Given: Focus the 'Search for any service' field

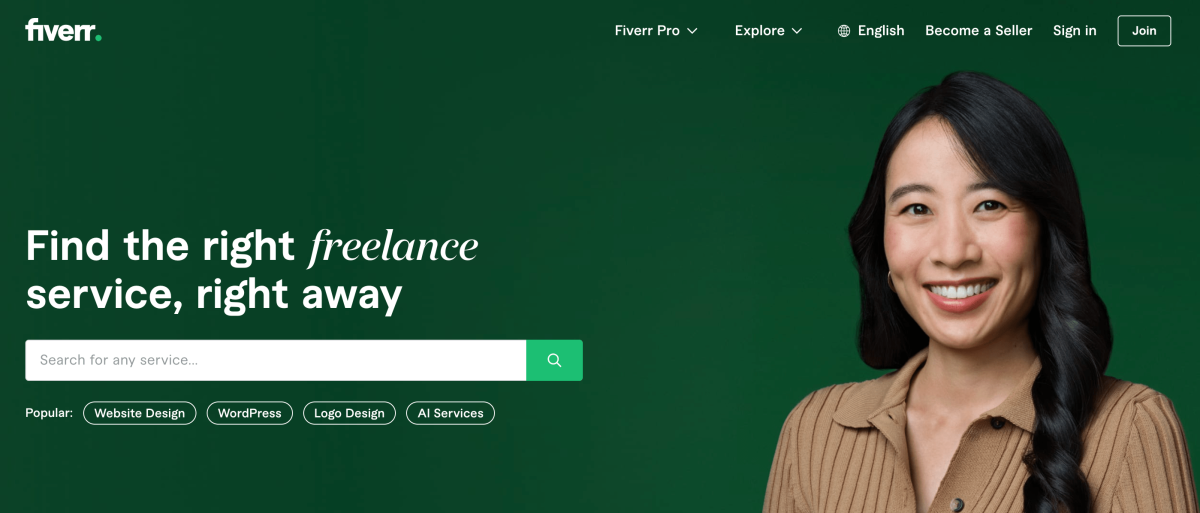Looking at the screenshot, I should [x=275, y=360].
